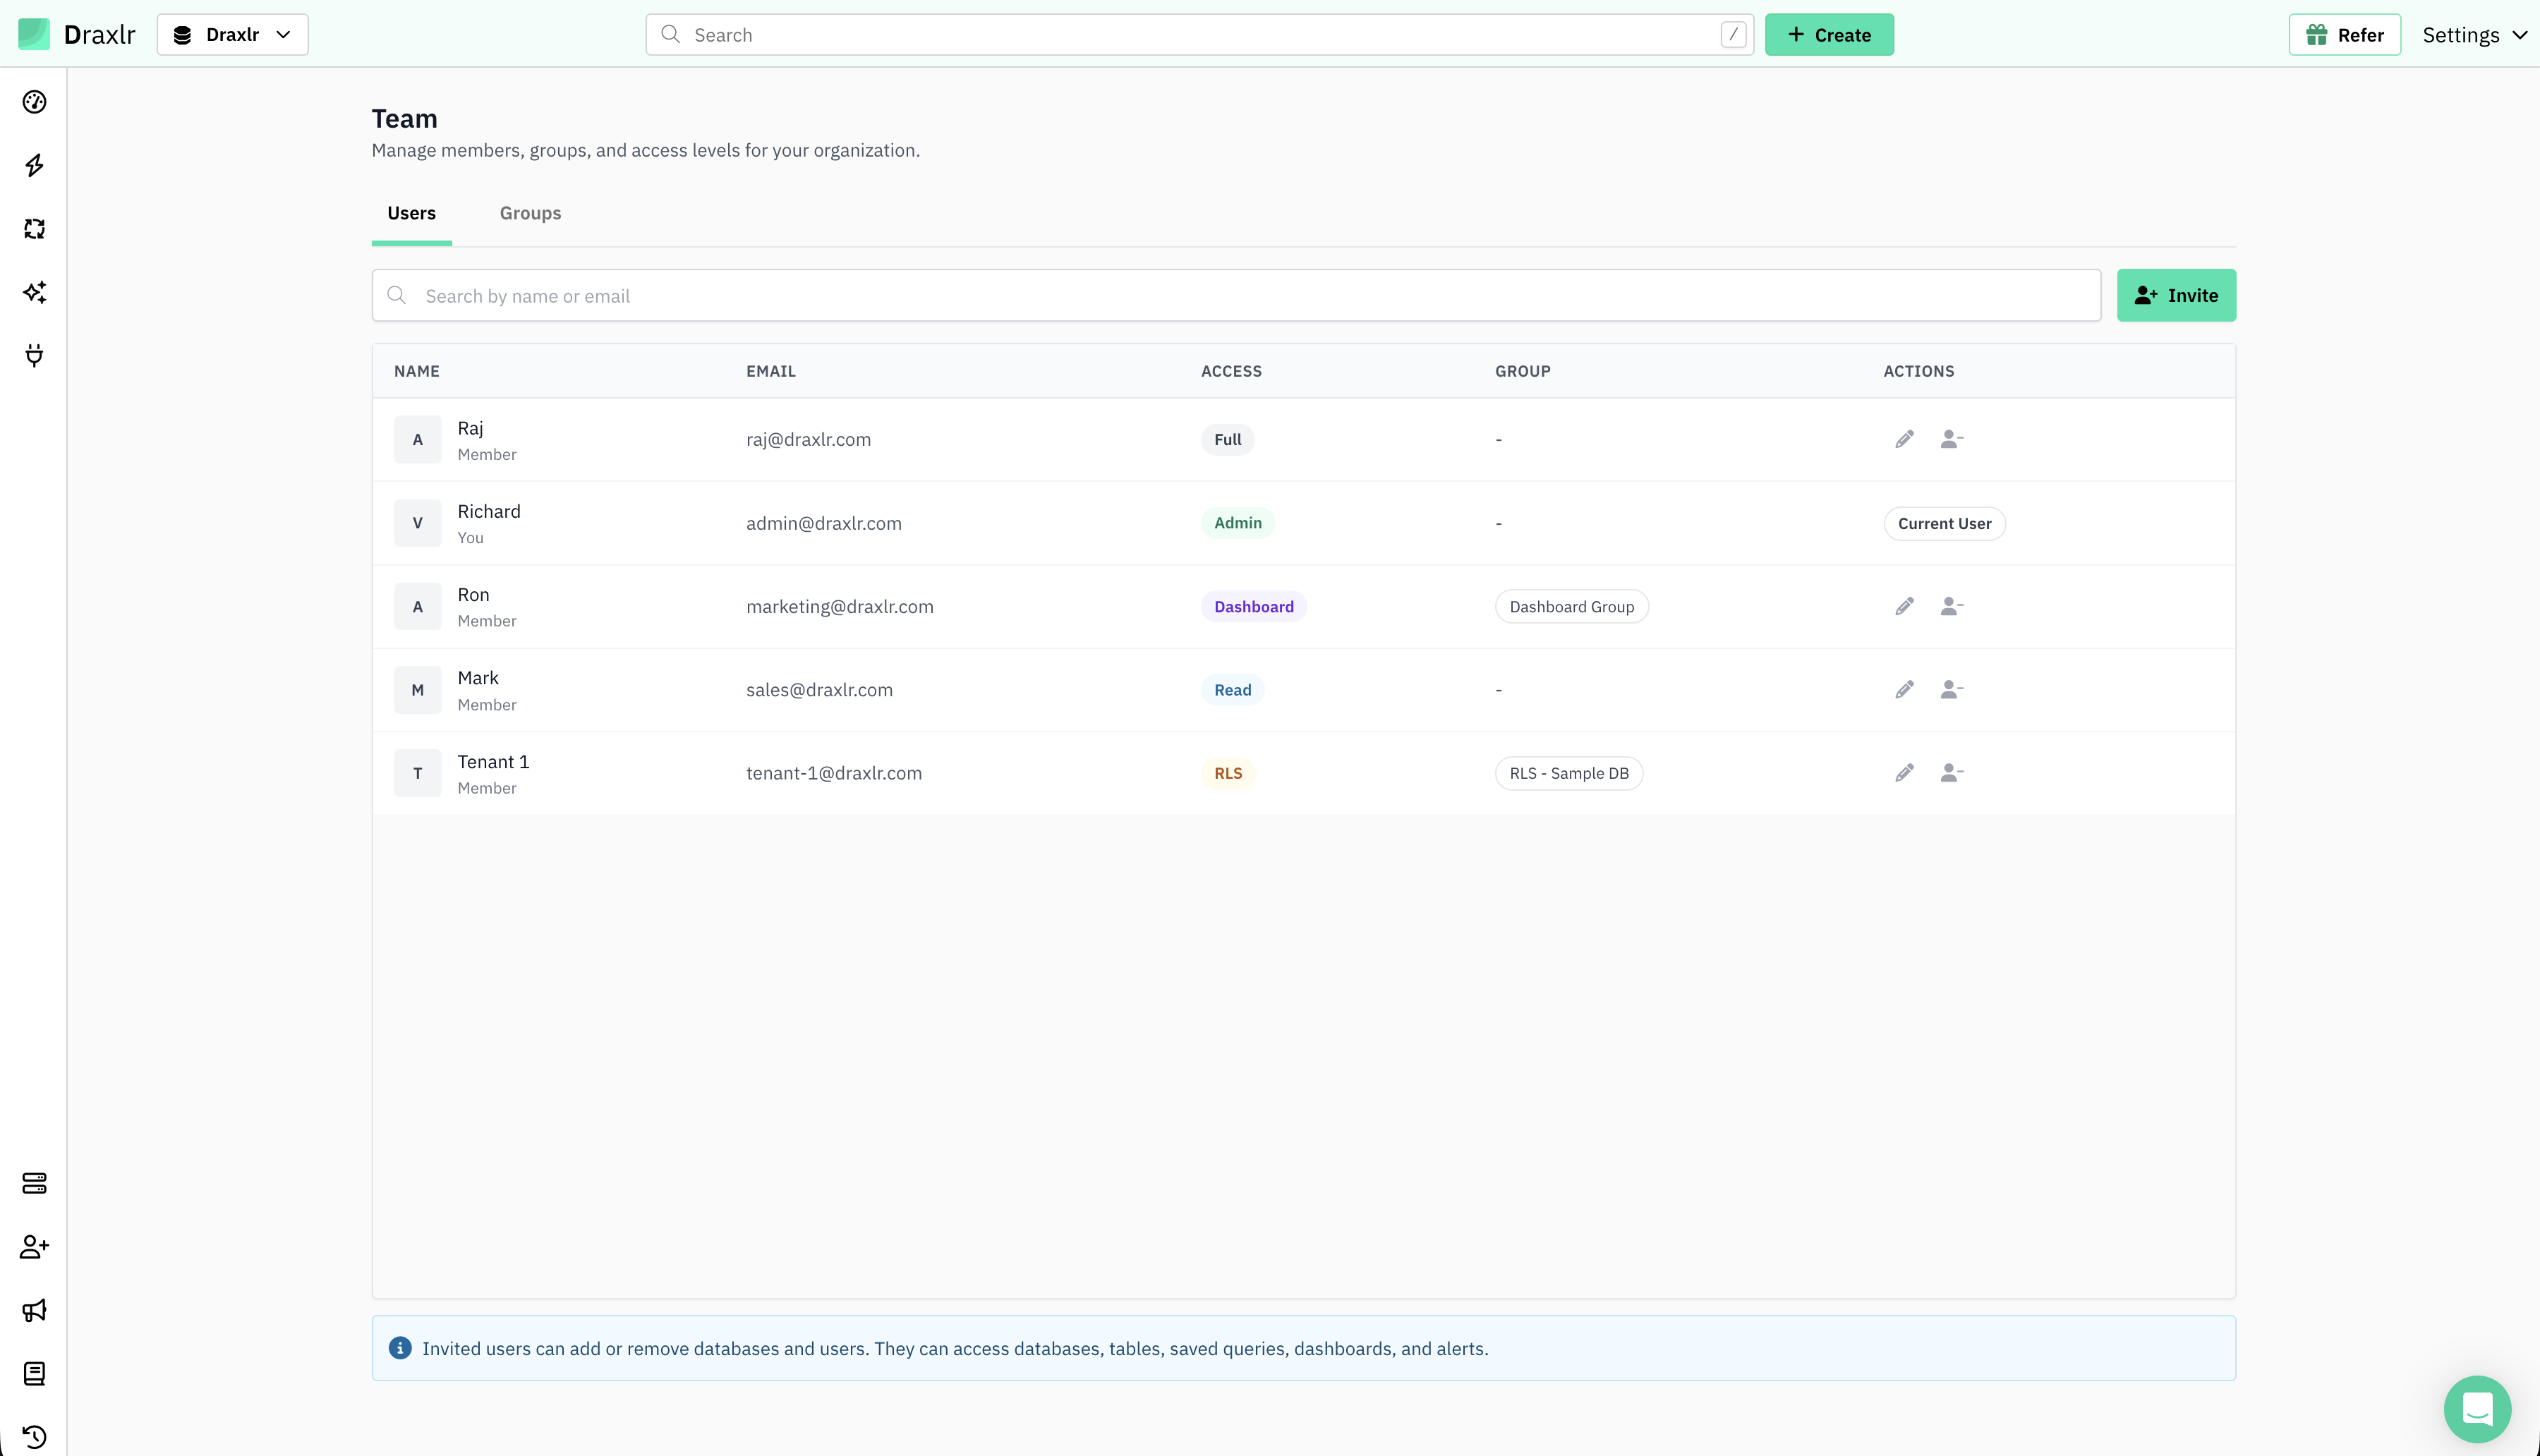Switch to the Groups tab
The width and height of the screenshot is (2540, 1456).
point(530,213)
